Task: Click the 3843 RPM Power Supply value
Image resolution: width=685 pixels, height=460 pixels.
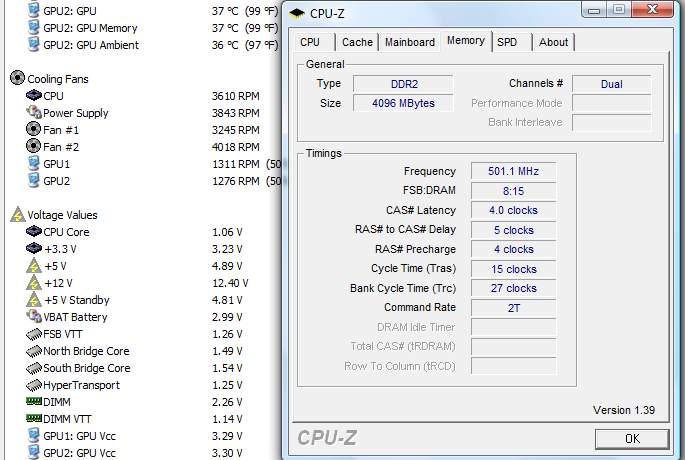Action: pos(236,113)
